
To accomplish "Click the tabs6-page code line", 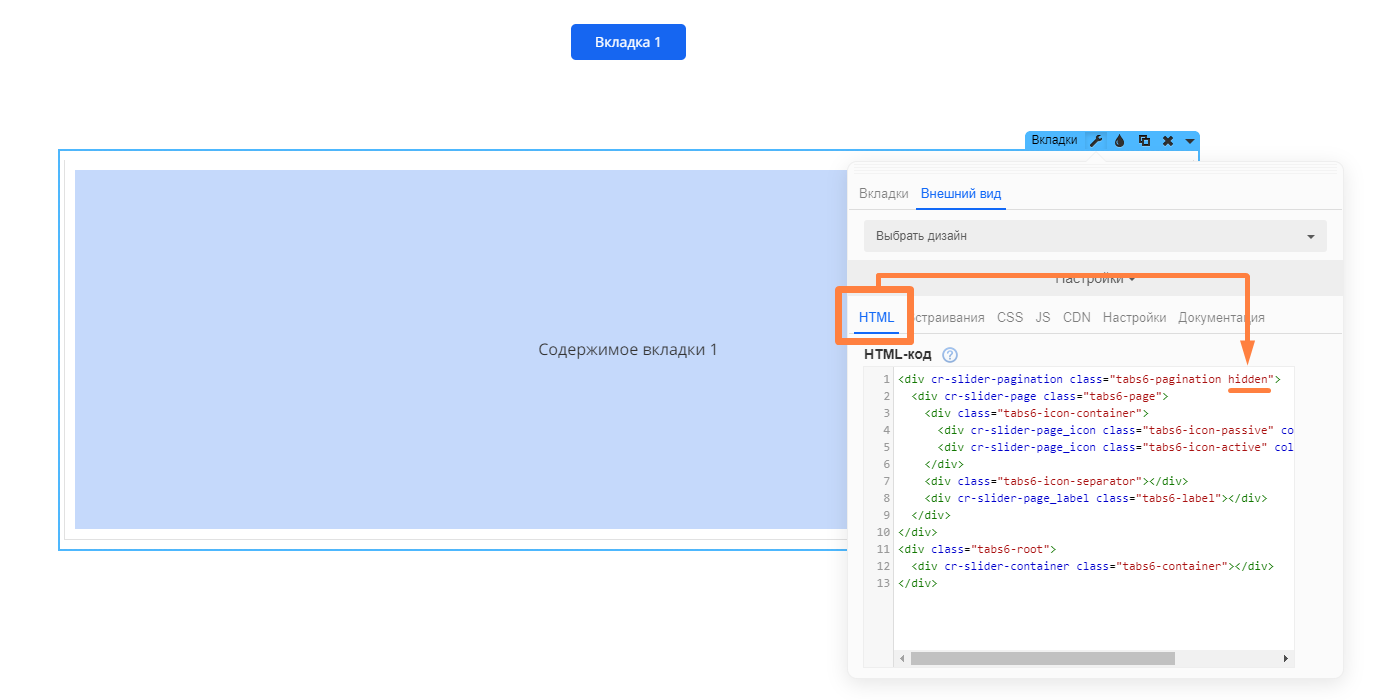I will 1040,396.
